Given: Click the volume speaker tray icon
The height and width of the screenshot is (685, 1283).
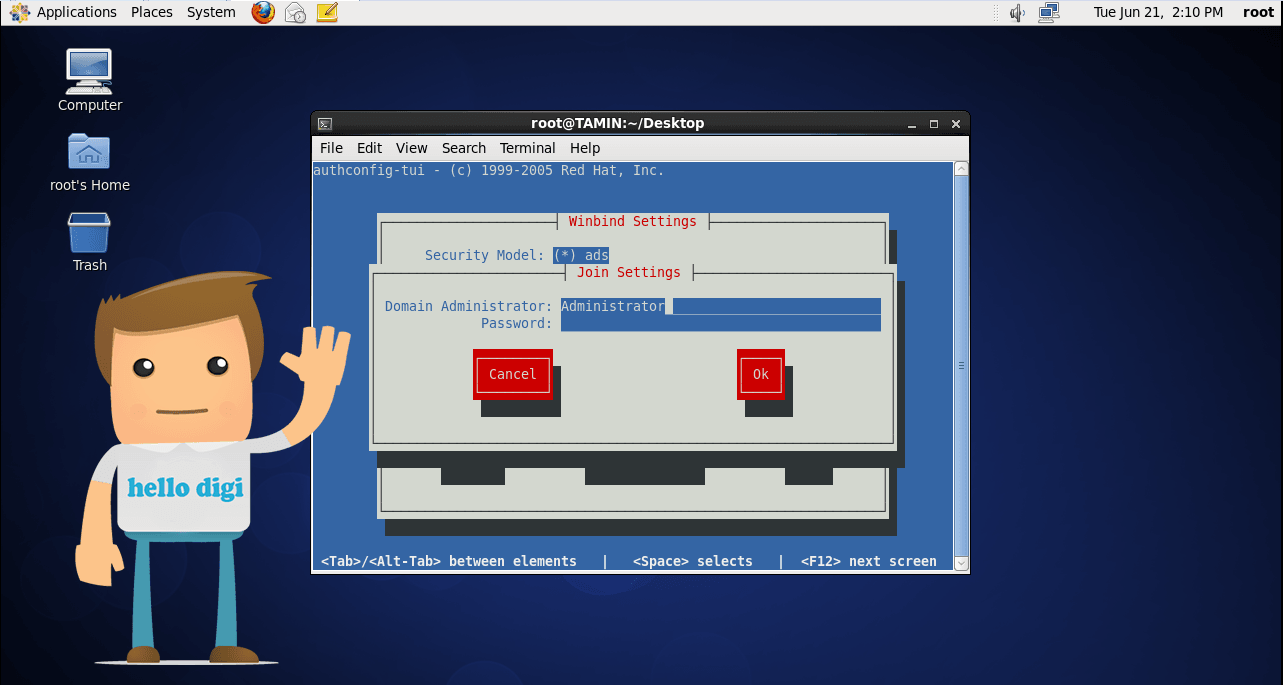Looking at the screenshot, I should coord(1018,13).
